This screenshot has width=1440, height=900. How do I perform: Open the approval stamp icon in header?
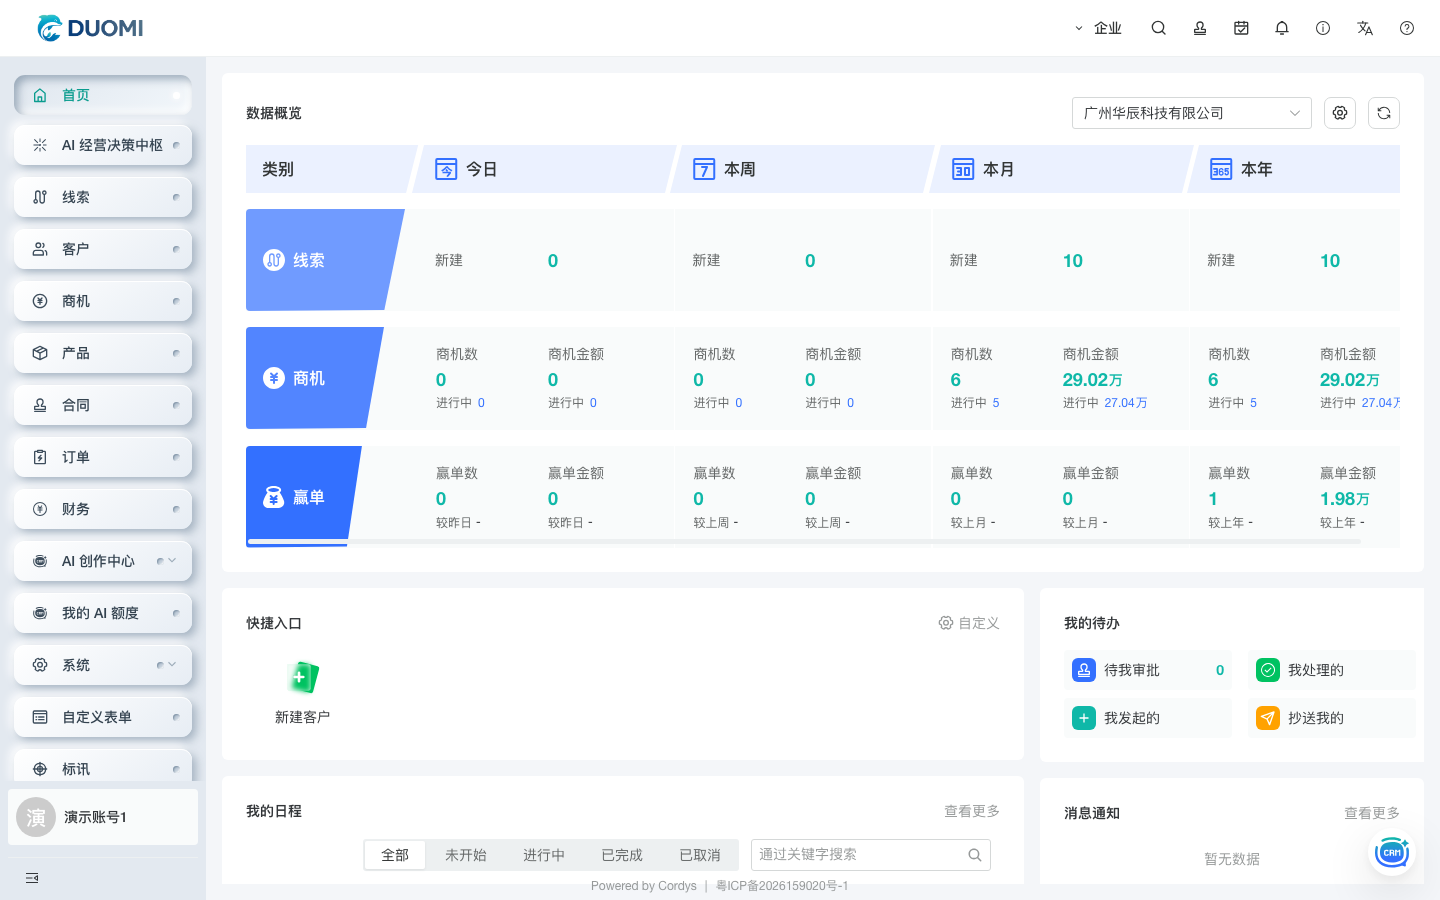[1200, 28]
